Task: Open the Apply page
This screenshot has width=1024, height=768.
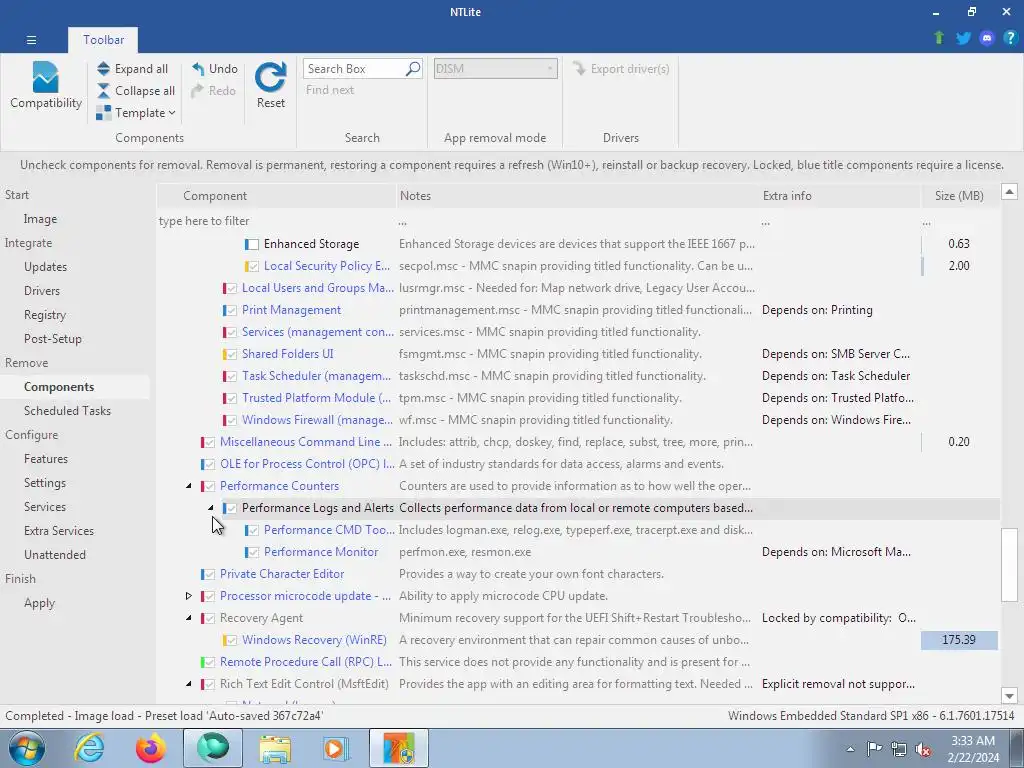Action: click(40, 603)
